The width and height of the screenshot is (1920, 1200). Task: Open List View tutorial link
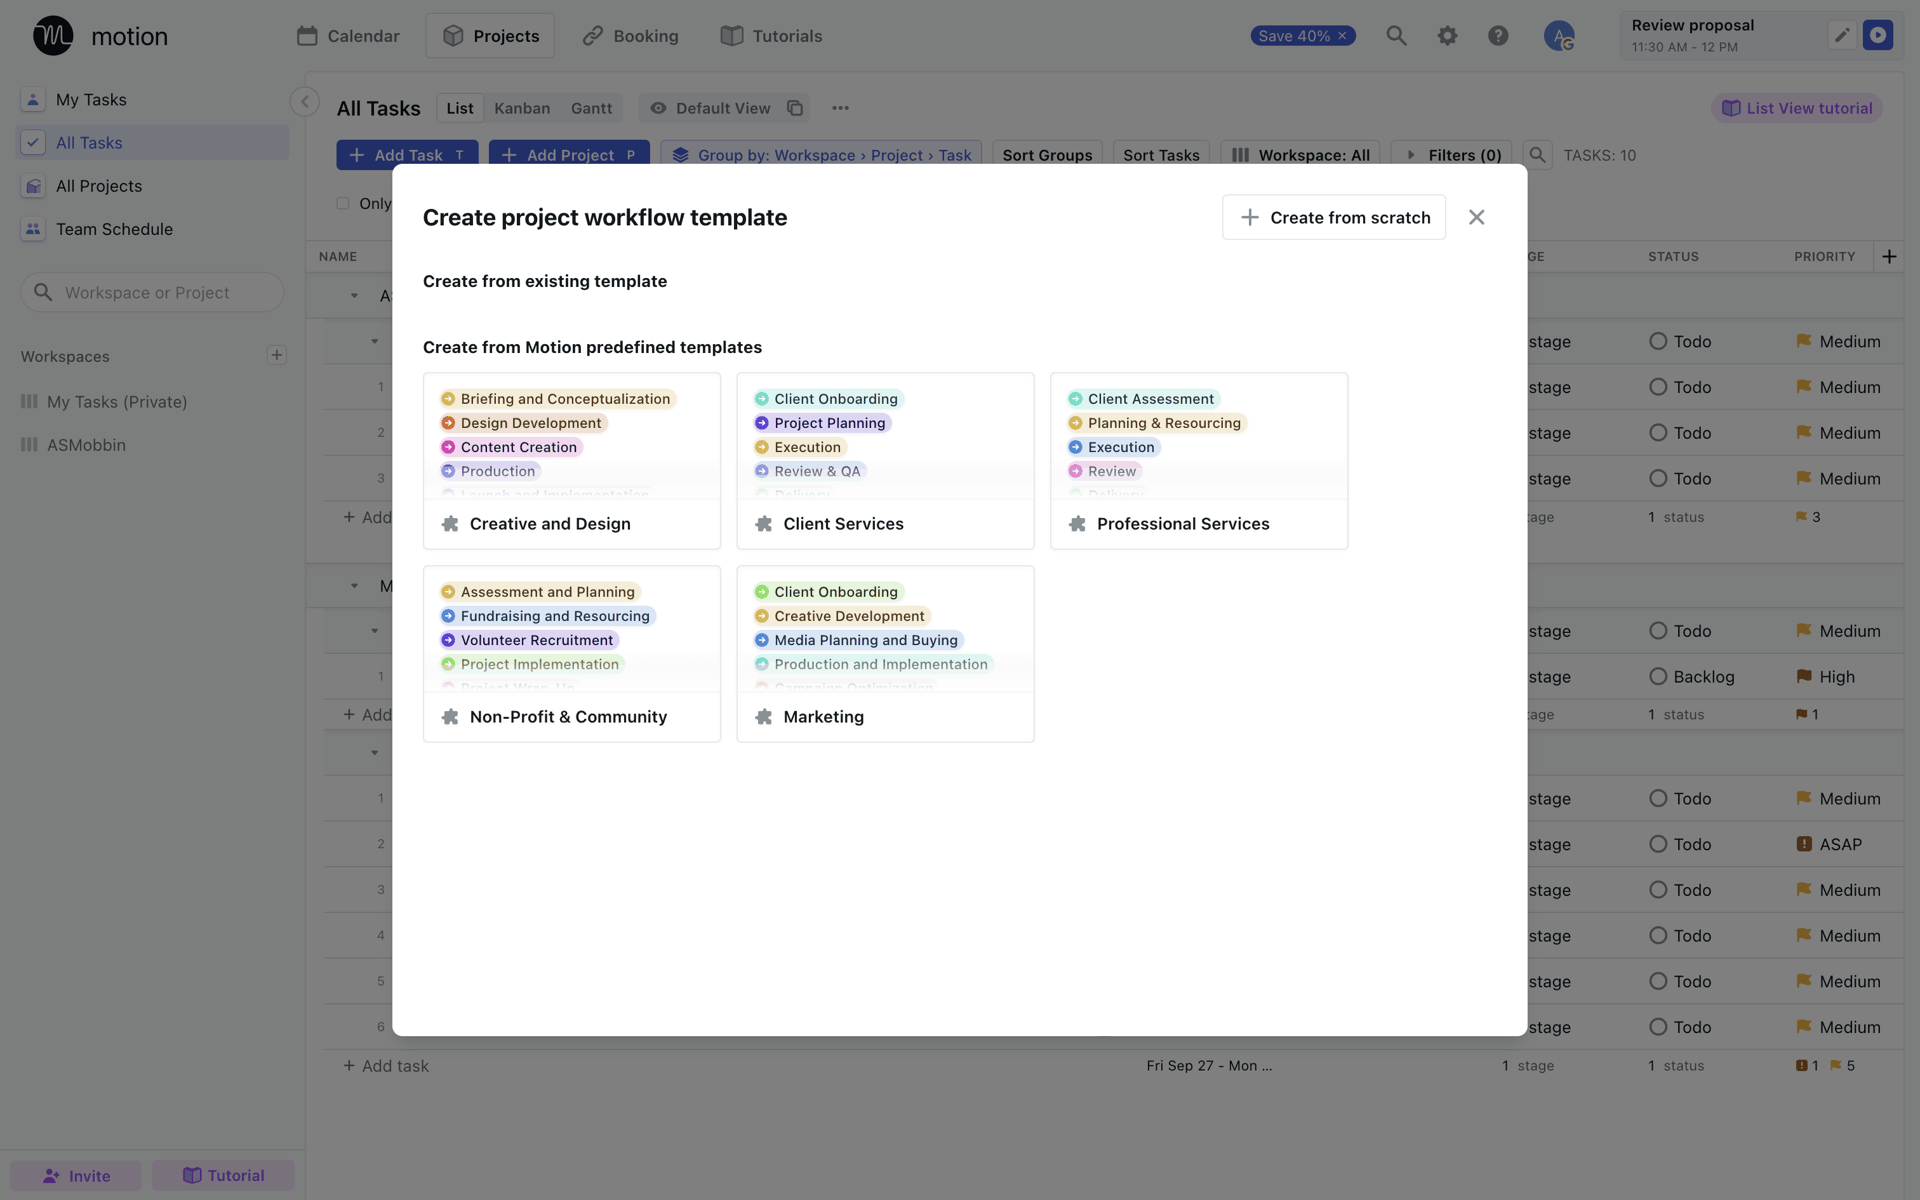click(x=1797, y=108)
